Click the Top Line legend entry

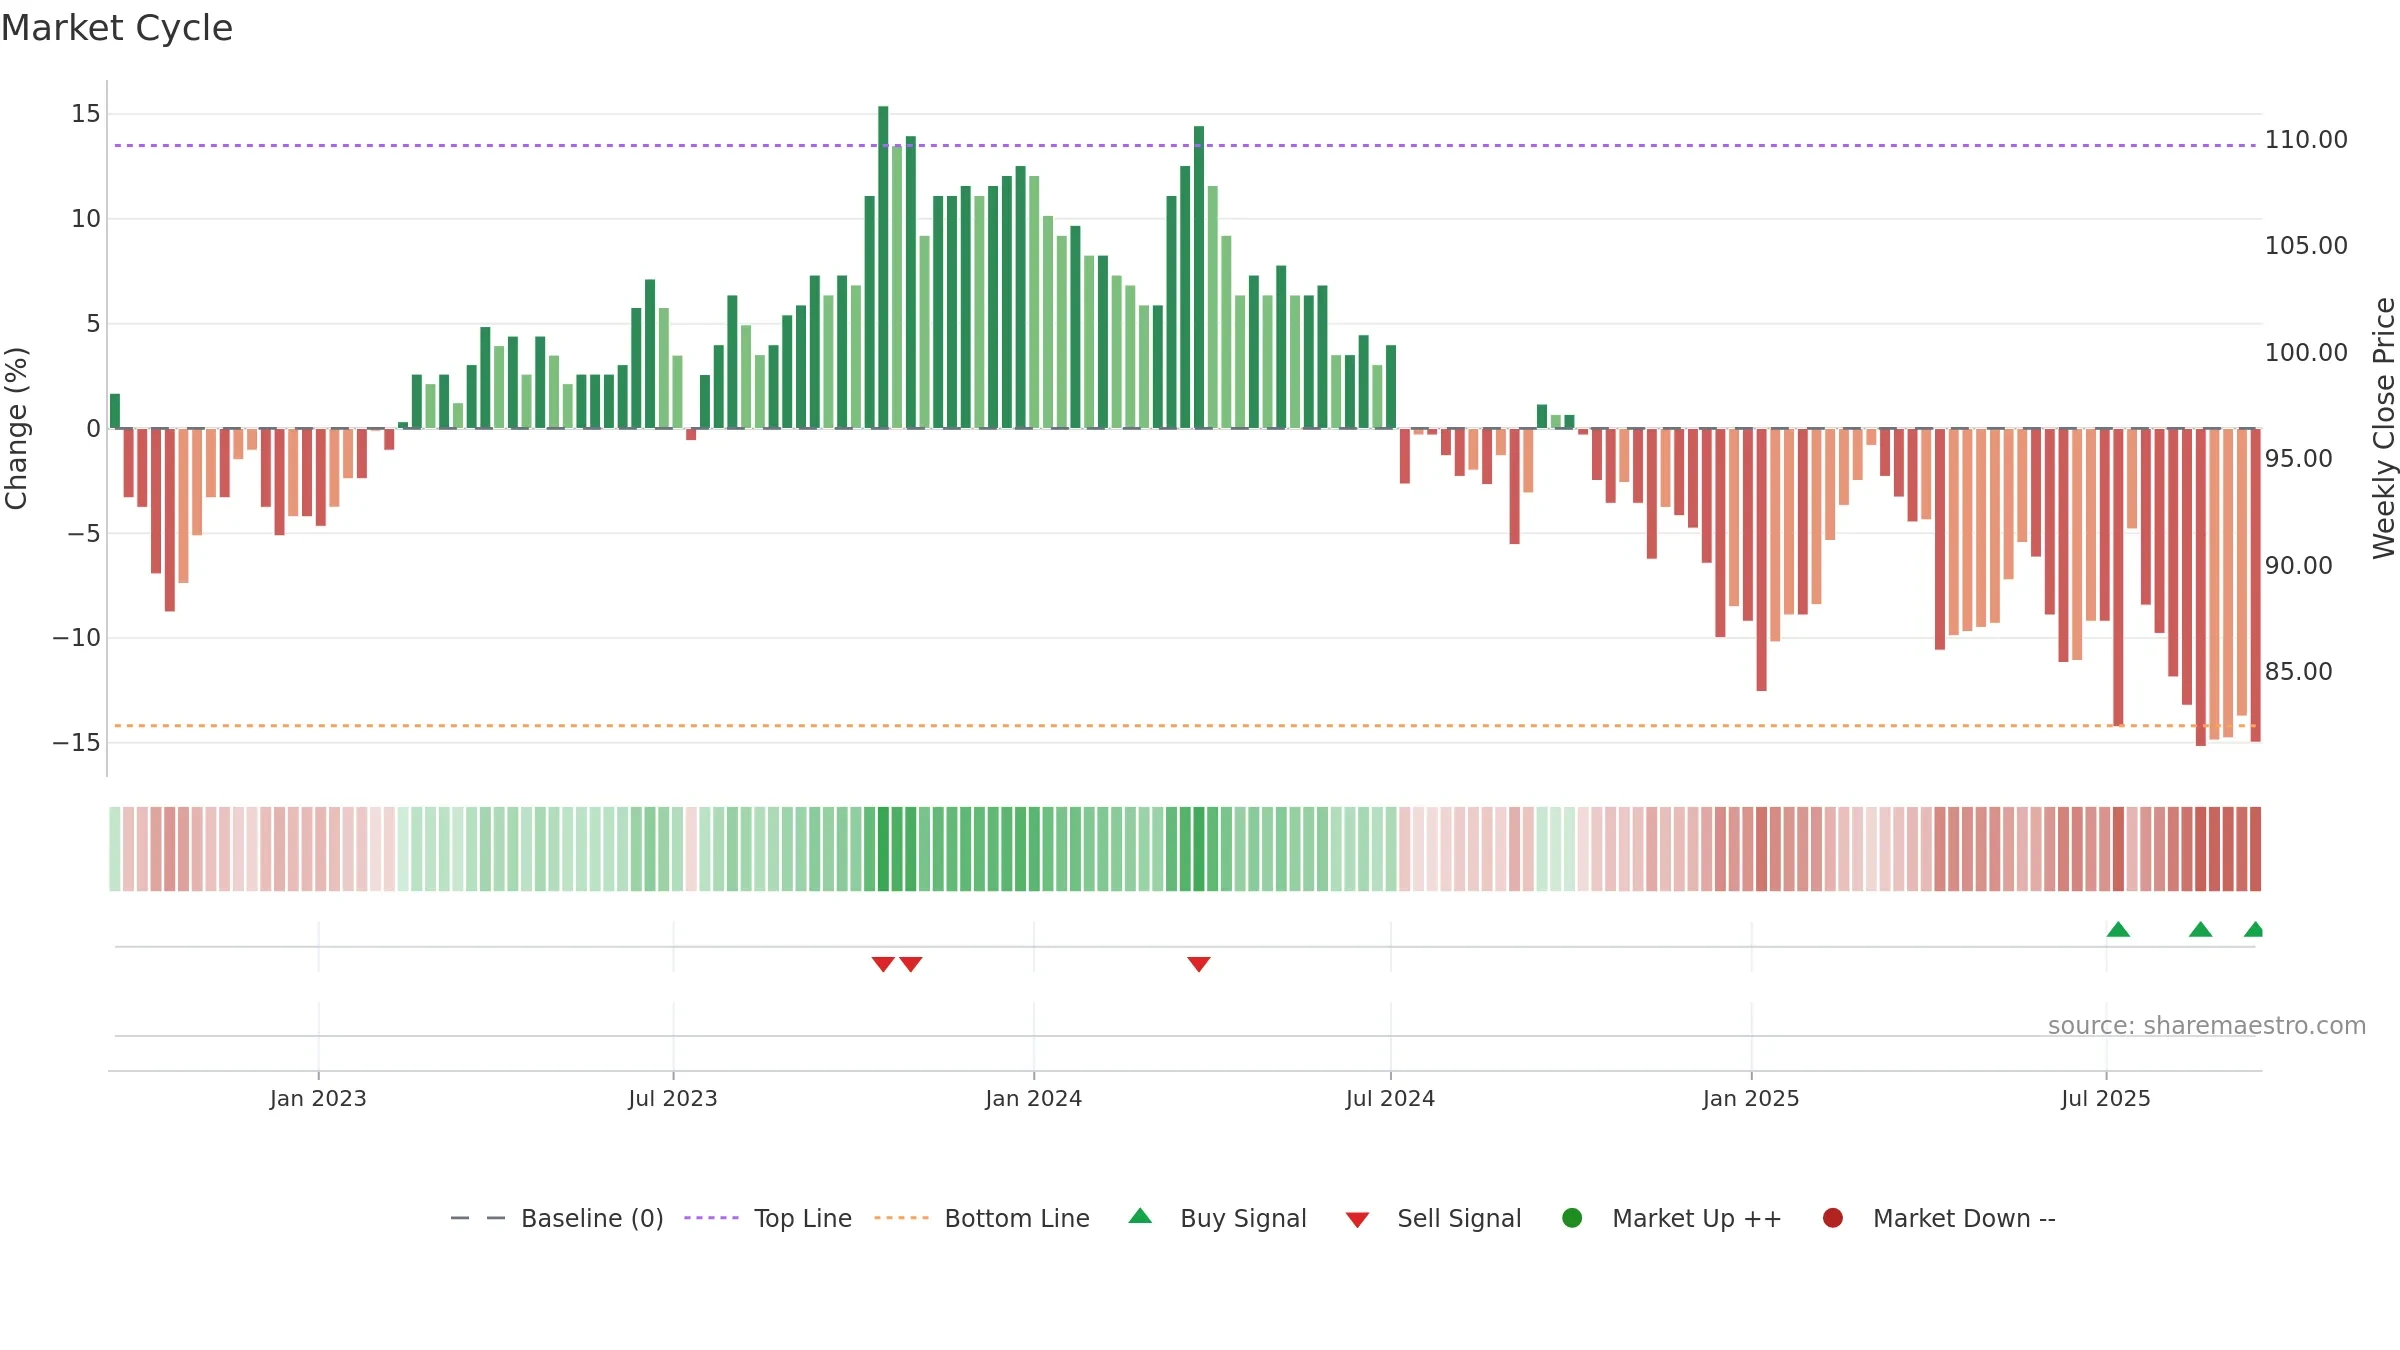[x=767, y=1218]
